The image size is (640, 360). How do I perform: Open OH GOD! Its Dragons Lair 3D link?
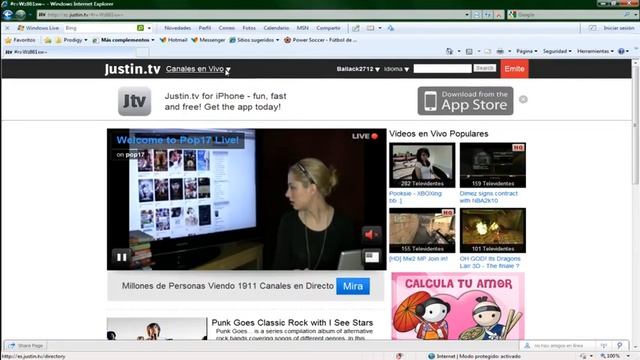click(x=490, y=262)
